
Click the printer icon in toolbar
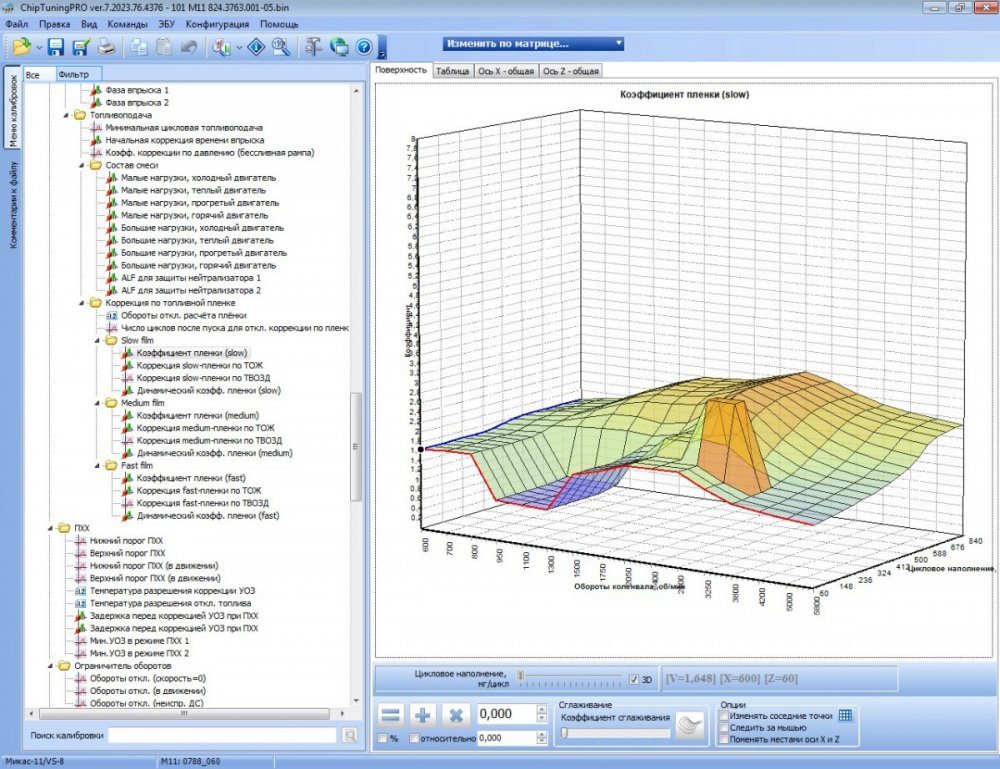106,46
